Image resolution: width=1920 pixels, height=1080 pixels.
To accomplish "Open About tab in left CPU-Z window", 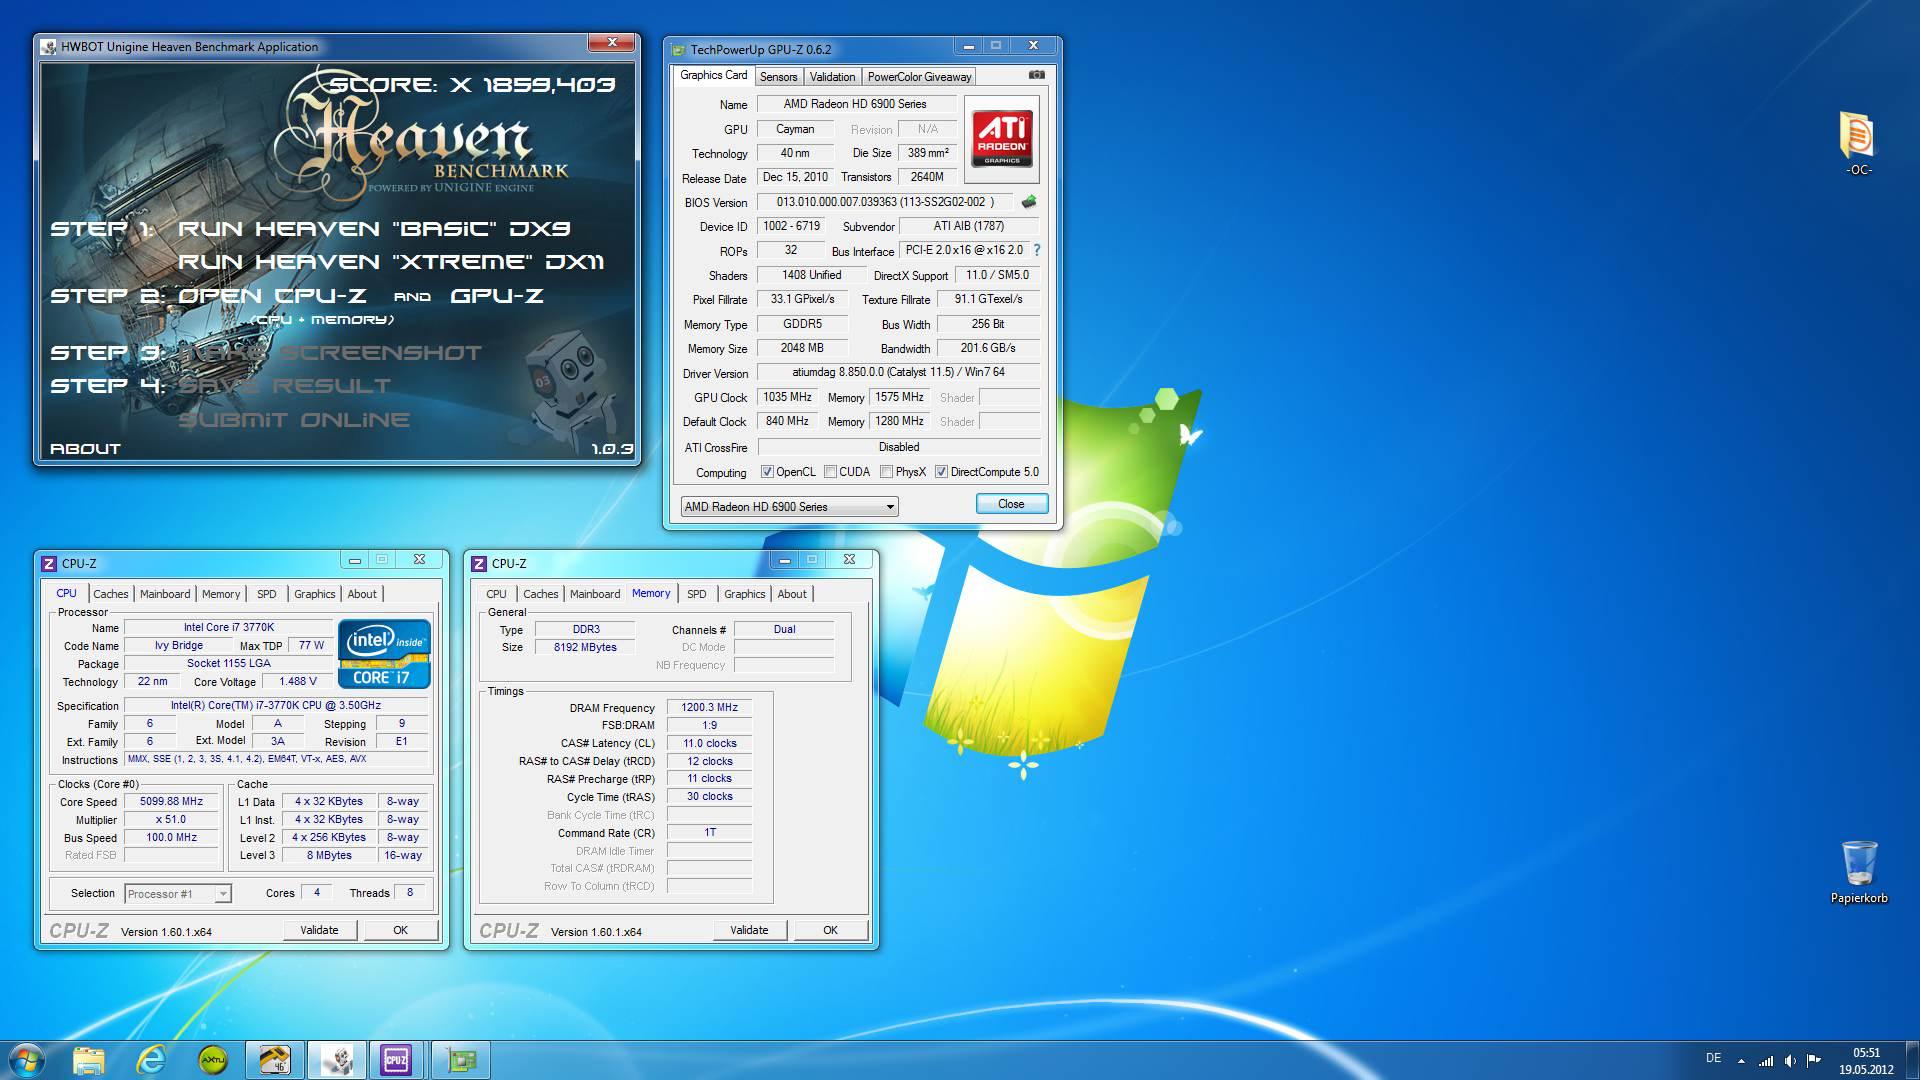I will (x=362, y=594).
